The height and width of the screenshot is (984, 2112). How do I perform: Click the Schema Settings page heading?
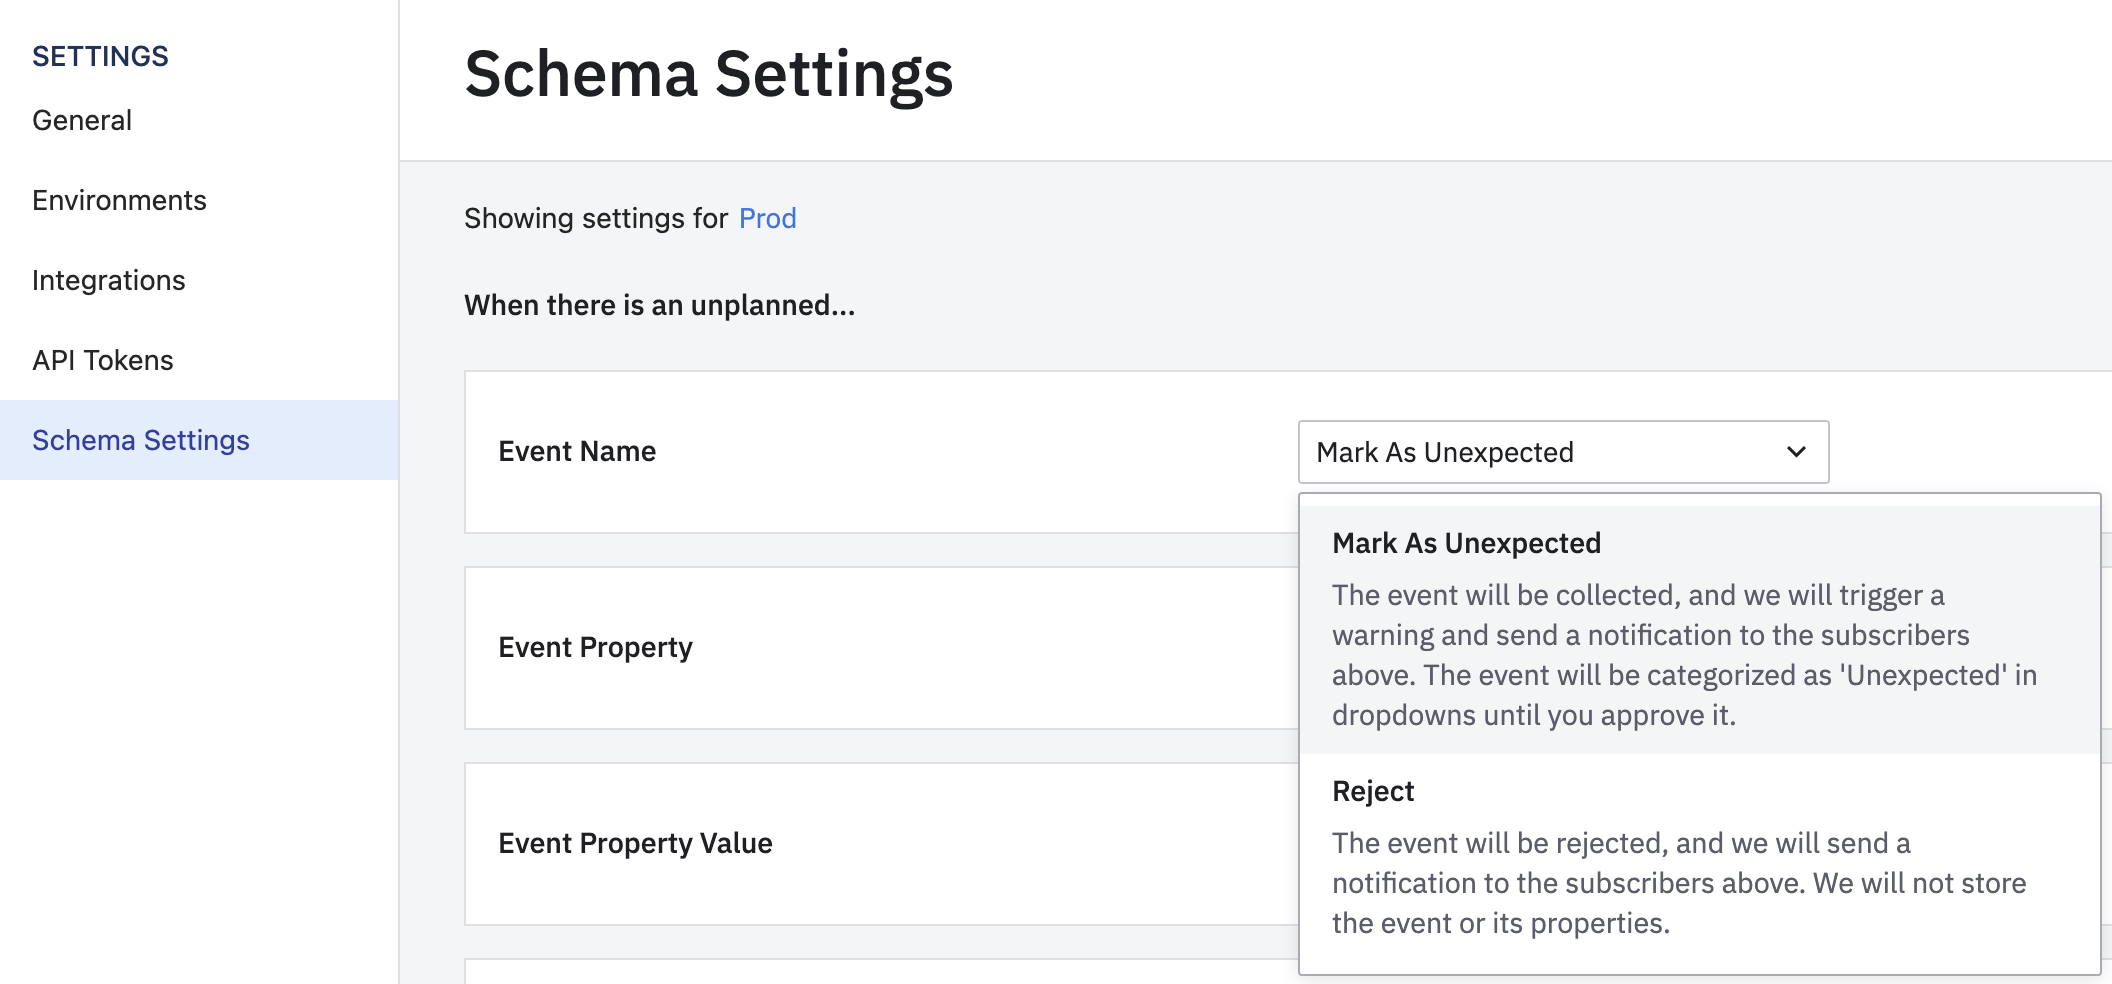[708, 75]
